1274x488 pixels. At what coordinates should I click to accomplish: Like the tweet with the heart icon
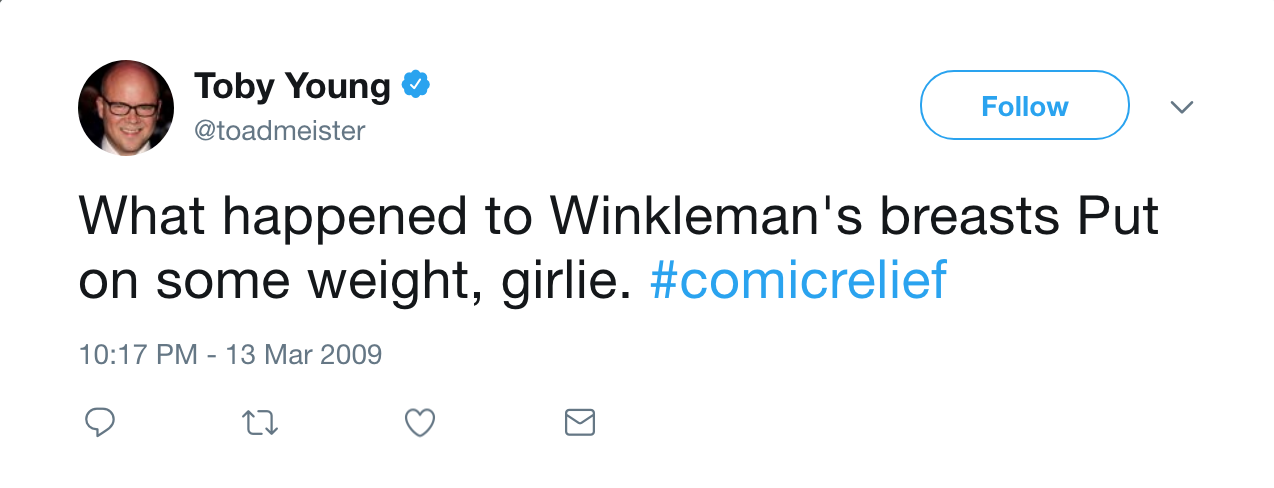(419, 423)
